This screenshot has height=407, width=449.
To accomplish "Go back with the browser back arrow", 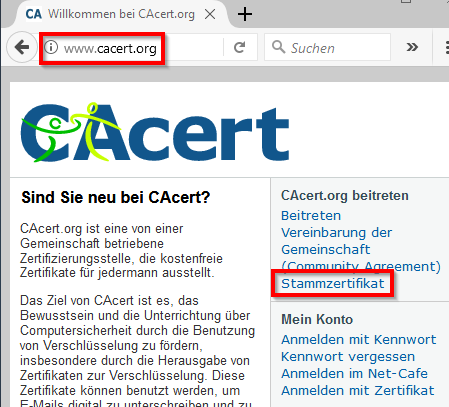I will click(22, 47).
